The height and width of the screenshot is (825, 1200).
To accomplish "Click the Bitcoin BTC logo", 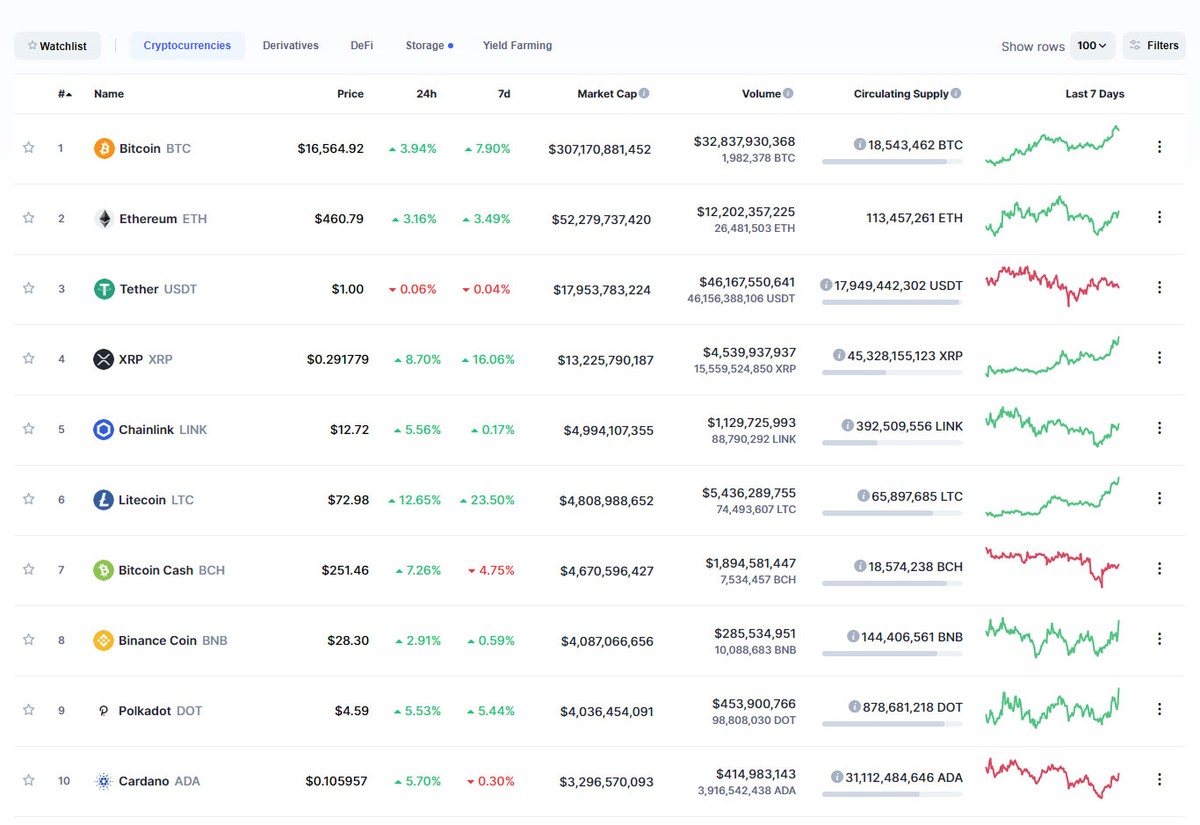I will 103,148.
